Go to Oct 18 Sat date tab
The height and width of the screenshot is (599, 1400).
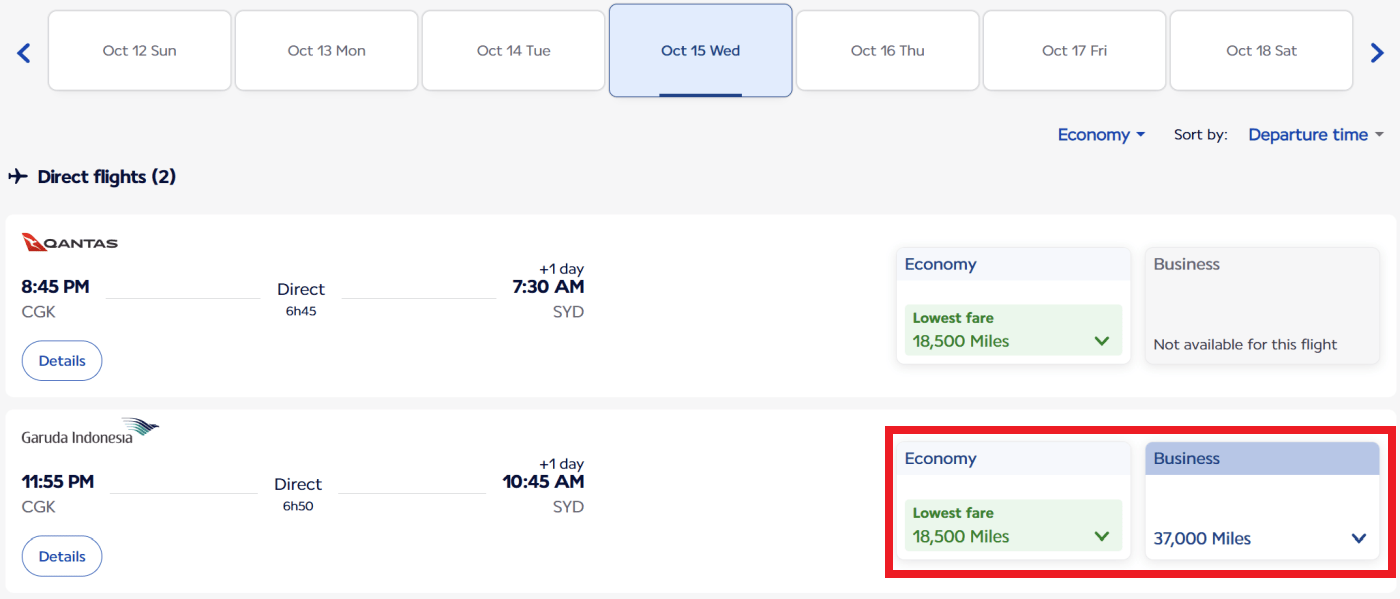[1261, 51]
